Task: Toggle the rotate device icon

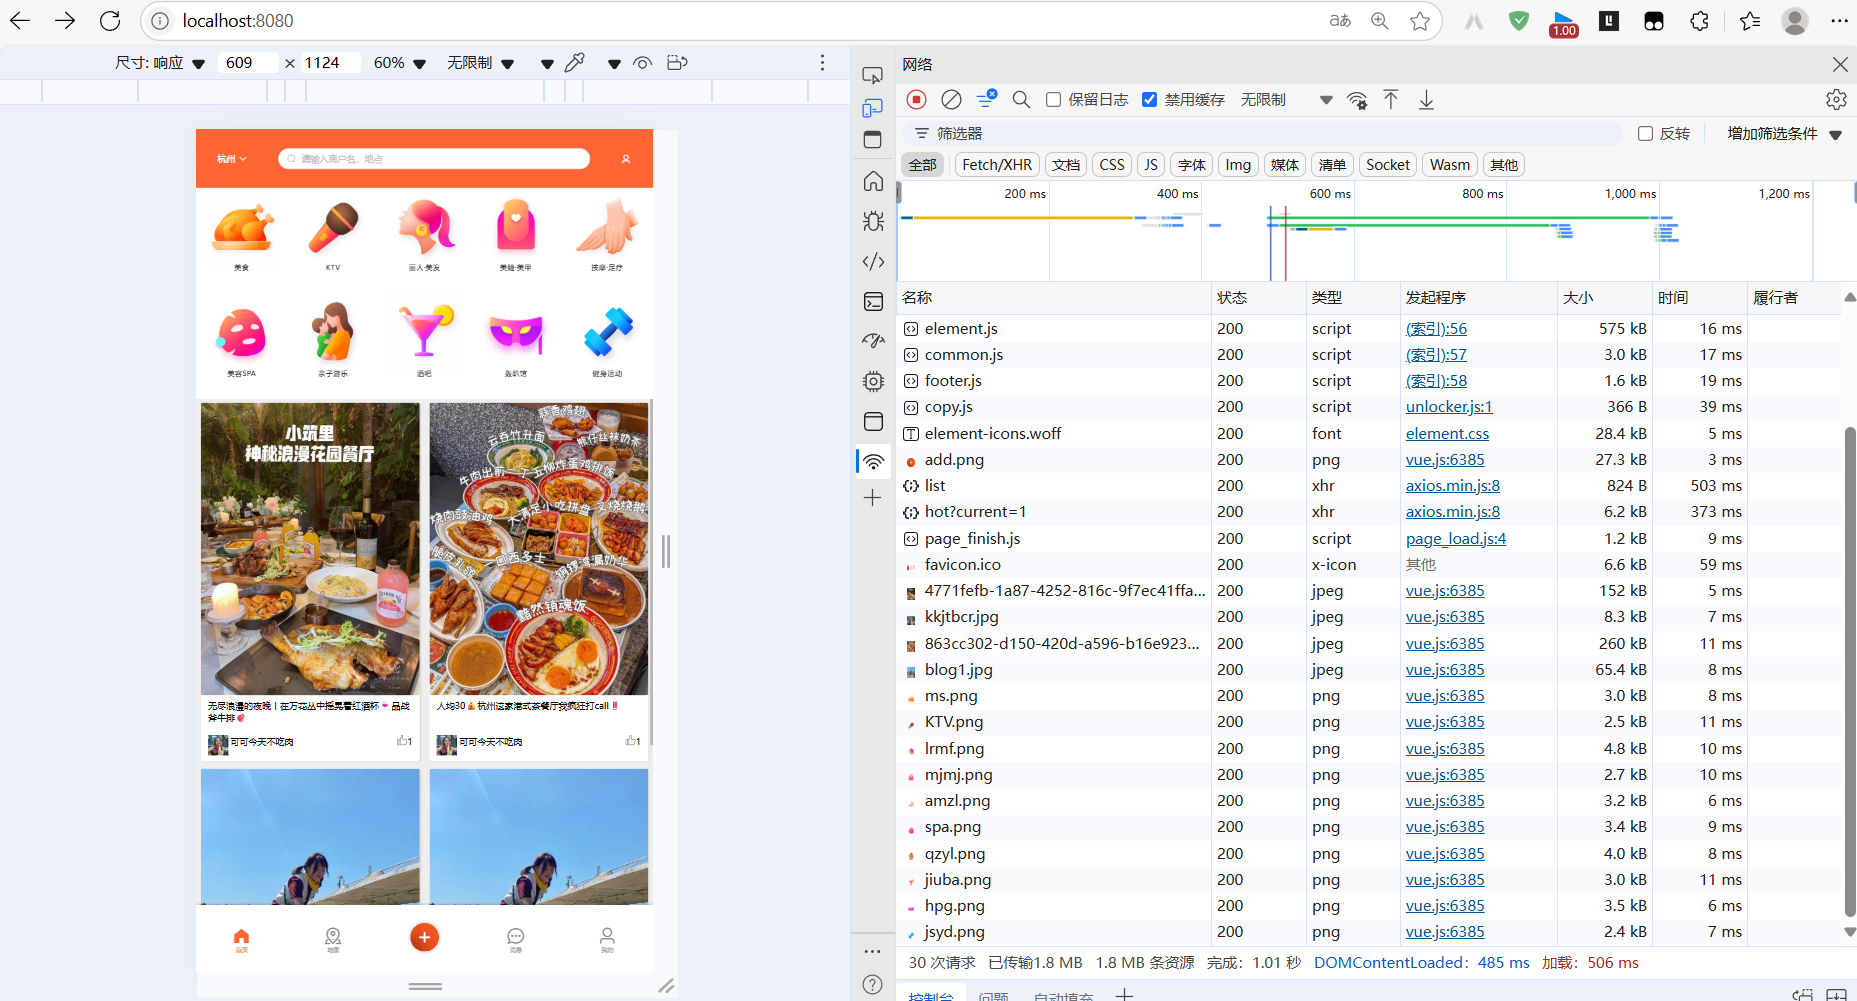Action: pyautogui.click(x=677, y=63)
